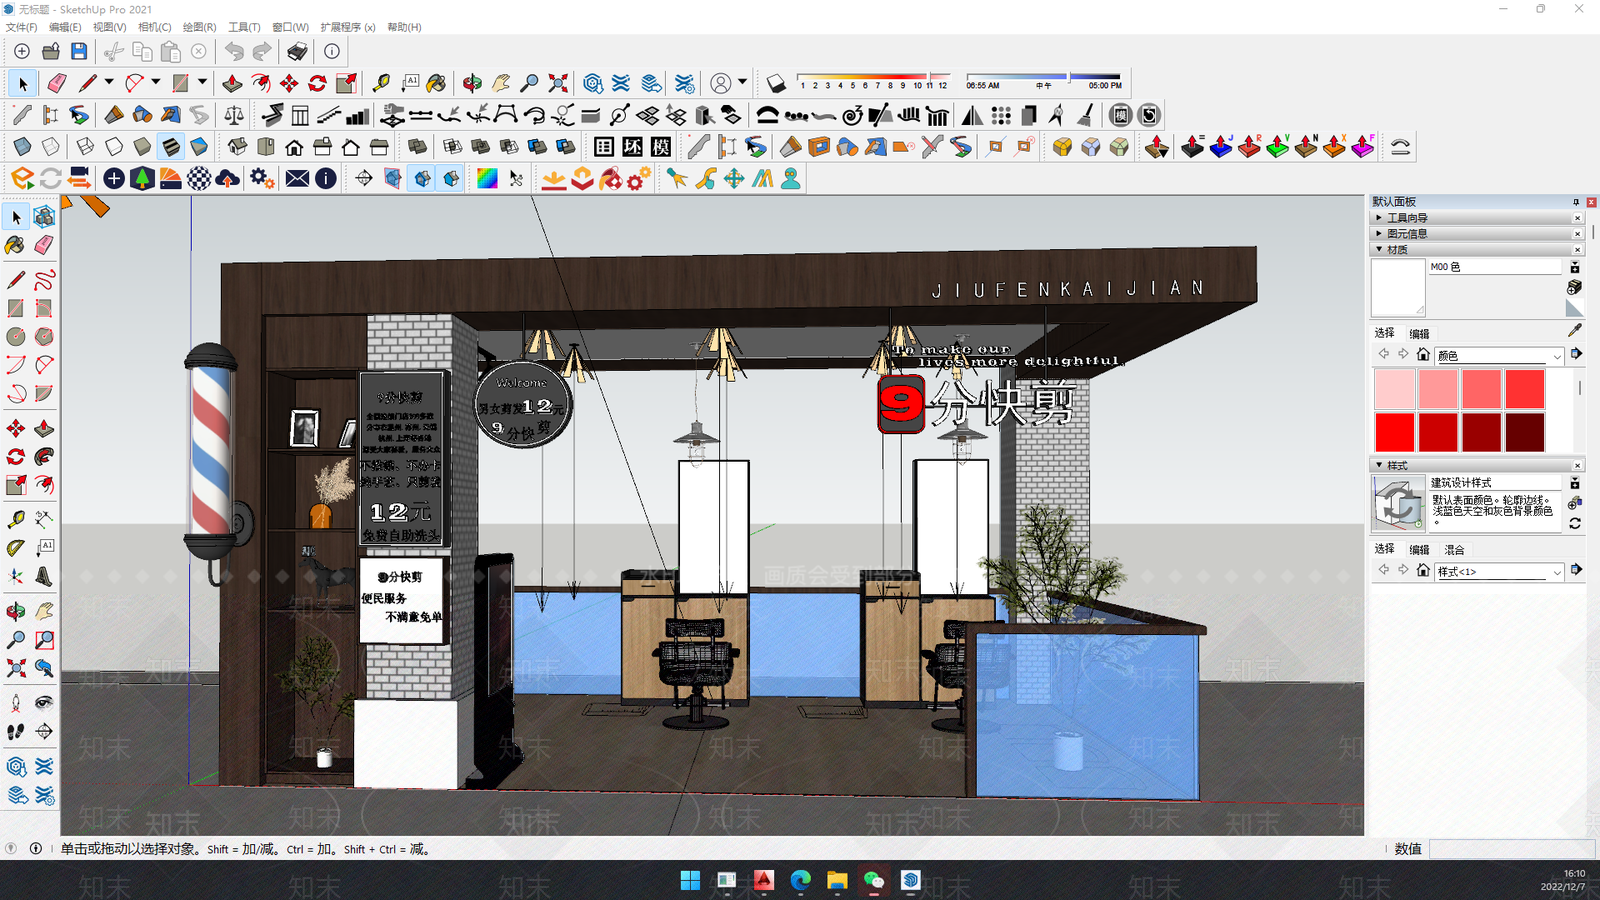Image resolution: width=1600 pixels, height=900 pixels.
Task: Enable the Shaded With Textures face style
Action: [x=171, y=147]
